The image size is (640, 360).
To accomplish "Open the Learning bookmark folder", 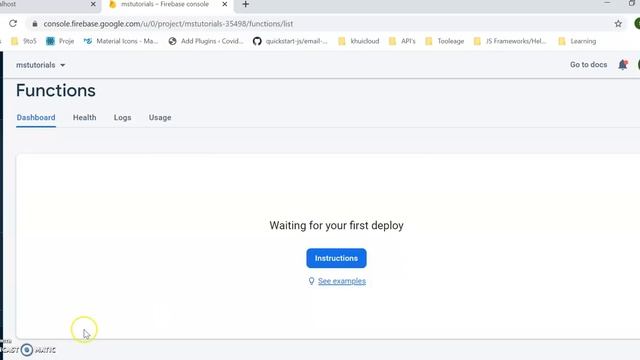I will [577, 41].
